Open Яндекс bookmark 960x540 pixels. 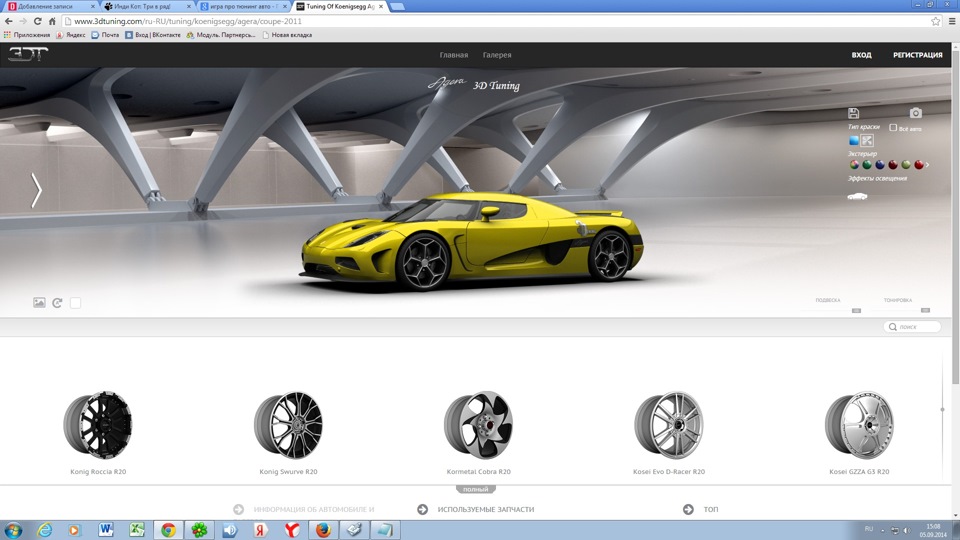click(x=71, y=35)
